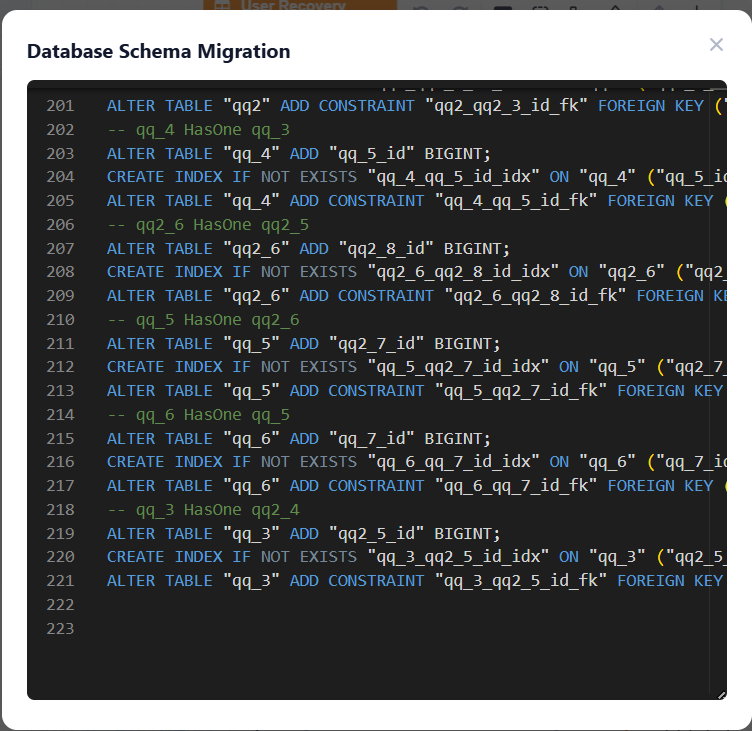Click line 203 ALTER TABLE "qq_4" ADD "qq_5_id"

point(298,153)
